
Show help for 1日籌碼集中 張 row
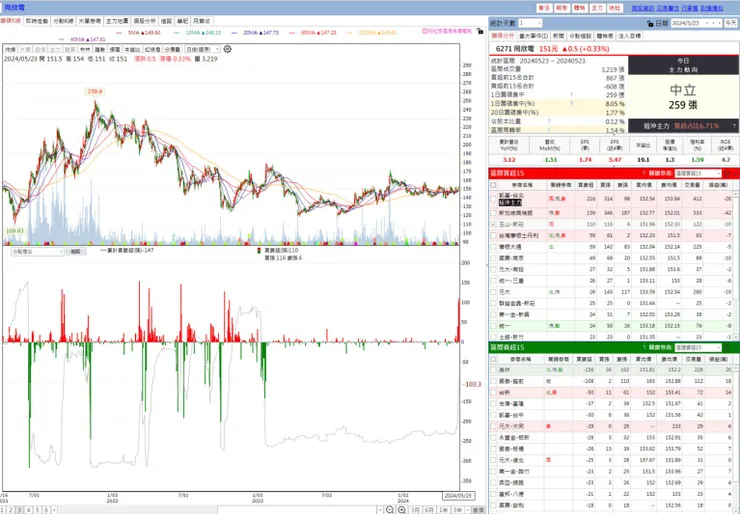coord(571,95)
